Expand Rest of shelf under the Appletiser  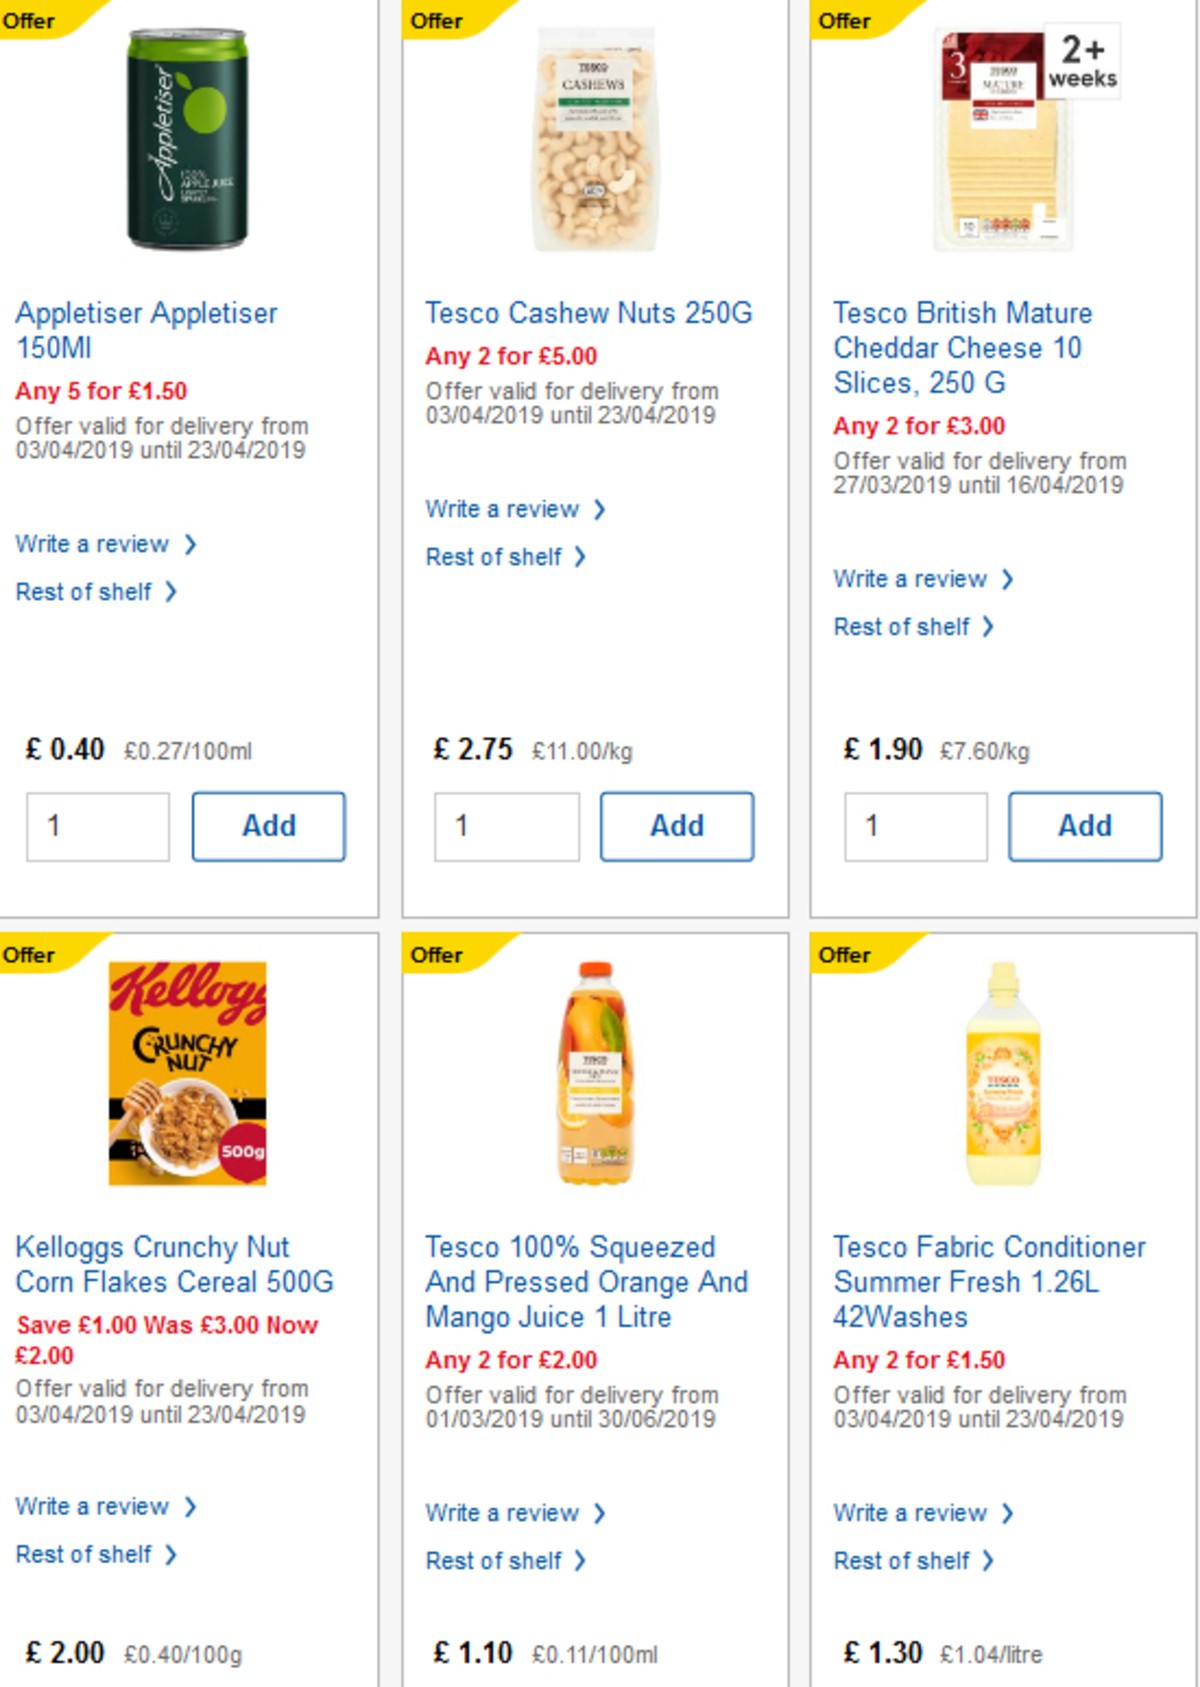point(89,592)
